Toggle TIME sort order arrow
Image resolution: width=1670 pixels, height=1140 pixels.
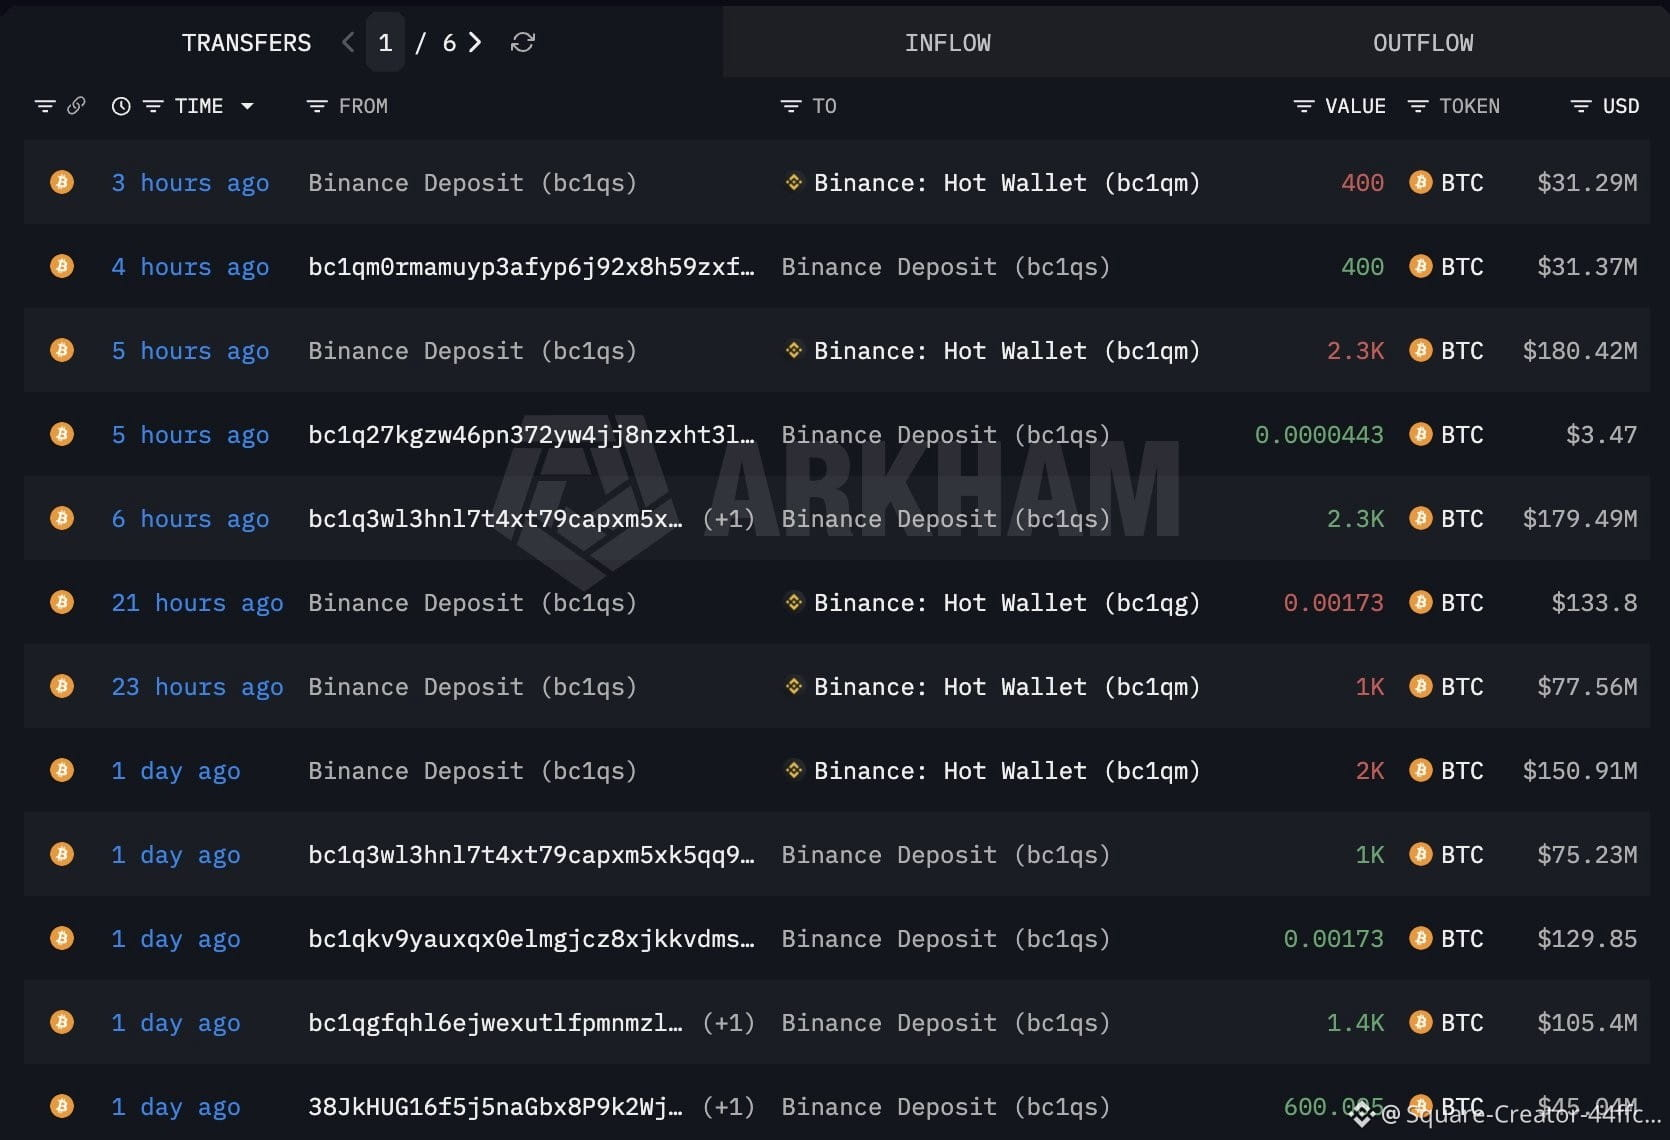coord(247,106)
